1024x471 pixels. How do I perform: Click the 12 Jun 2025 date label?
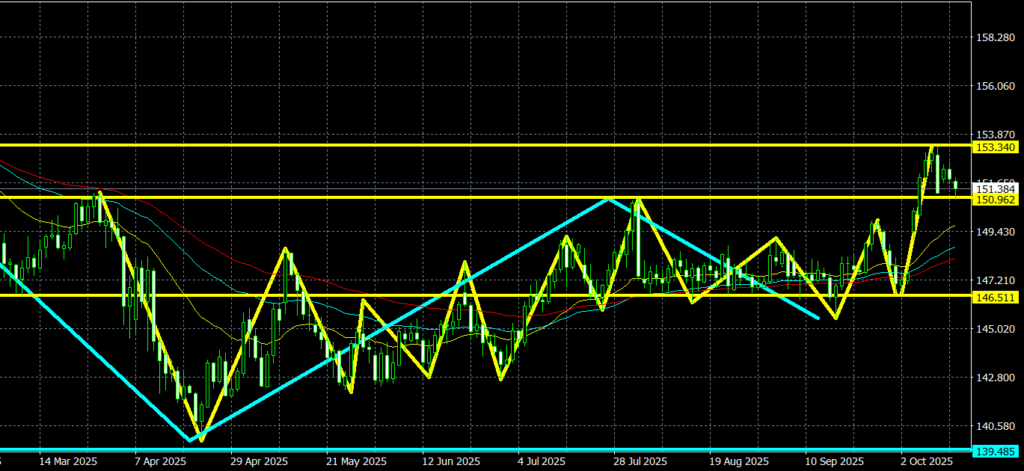pos(451,462)
